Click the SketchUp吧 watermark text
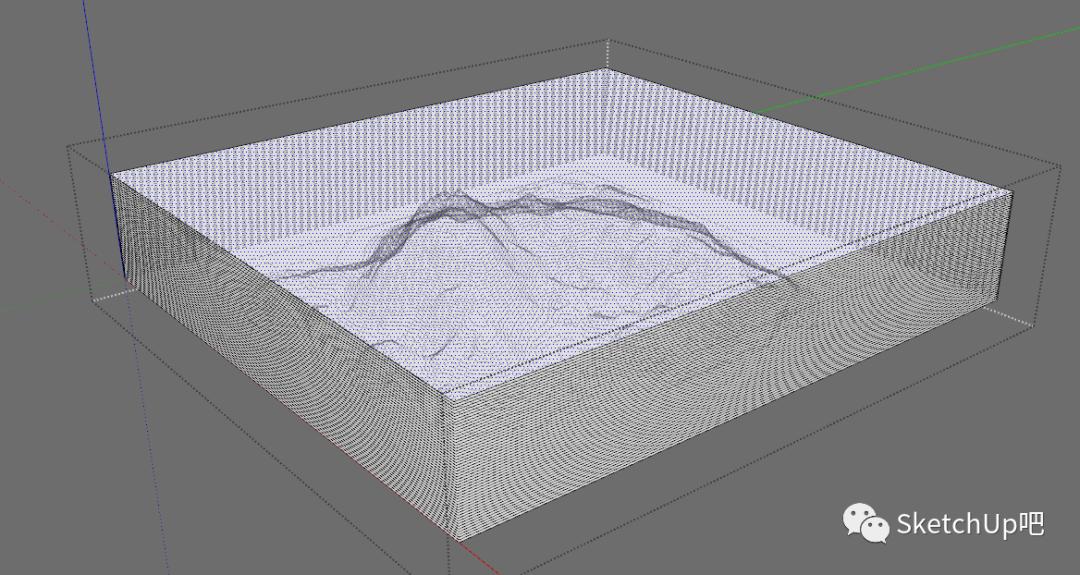Image resolution: width=1080 pixels, height=575 pixels. click(x=969, y=523)
